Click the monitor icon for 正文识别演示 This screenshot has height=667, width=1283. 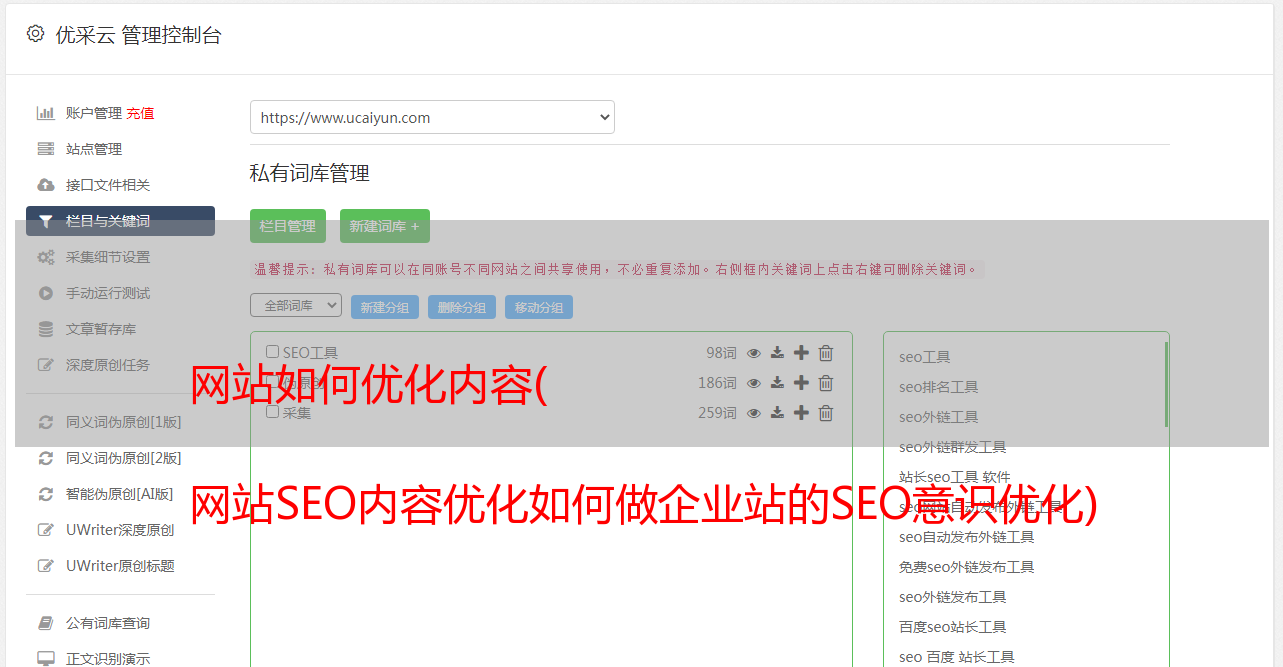point(46,659)
